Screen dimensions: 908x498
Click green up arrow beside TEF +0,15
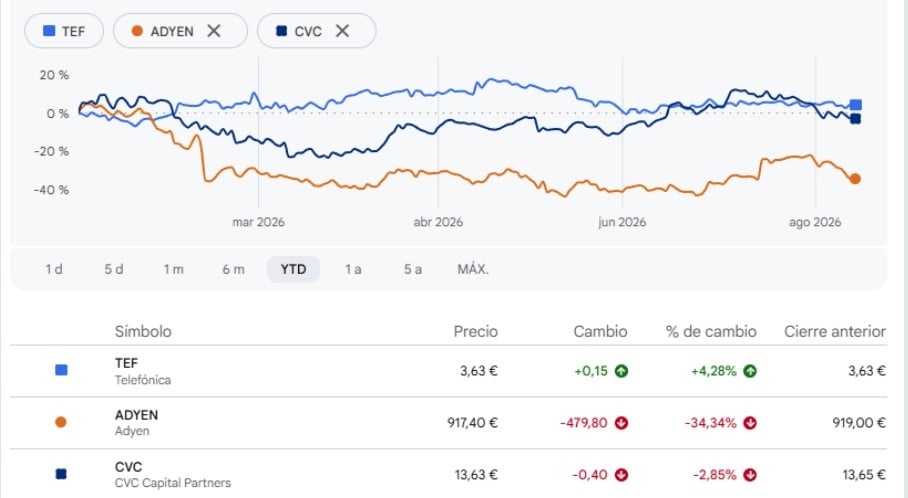click(x=621, y=371)
